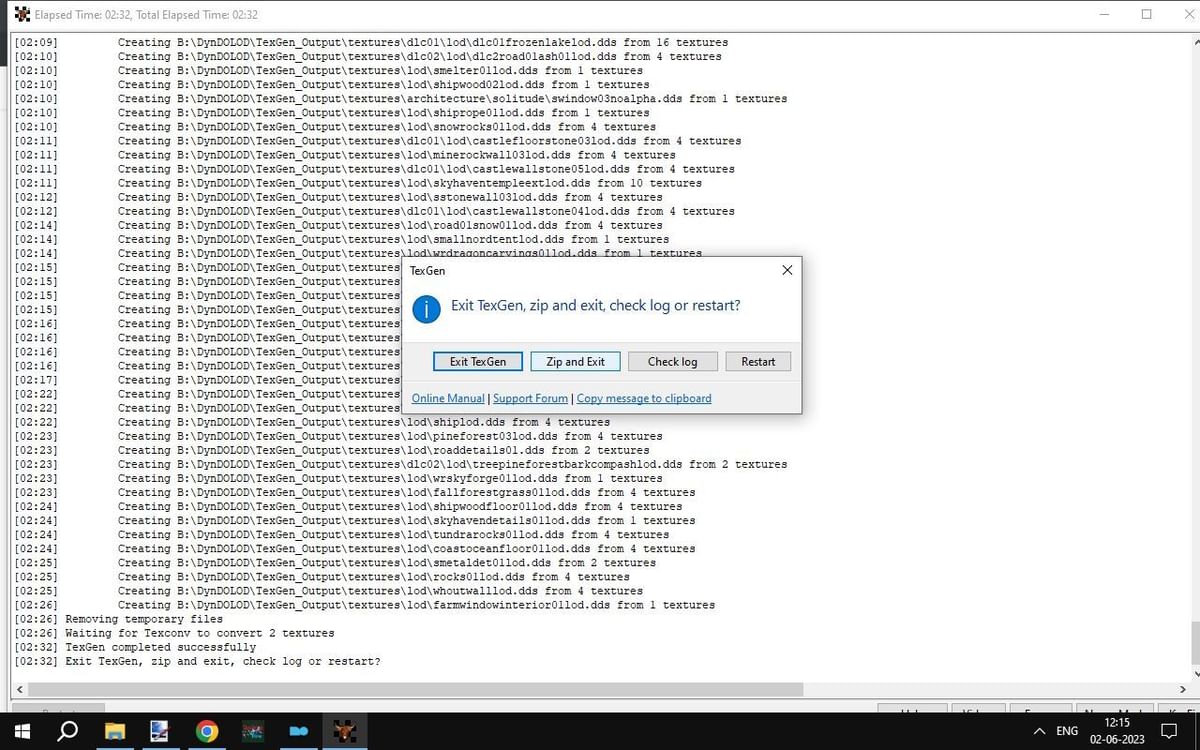The height and width of the screenshot is (750, 1200).
Task: Launch File Explorer from the taskbar
Action: (114, 731)
